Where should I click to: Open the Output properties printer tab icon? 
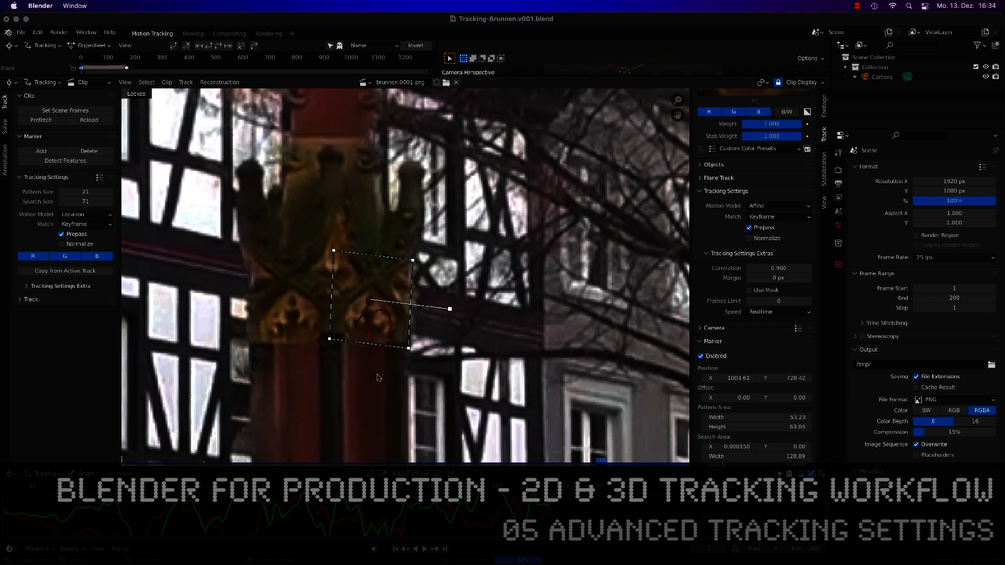[838, 184]
